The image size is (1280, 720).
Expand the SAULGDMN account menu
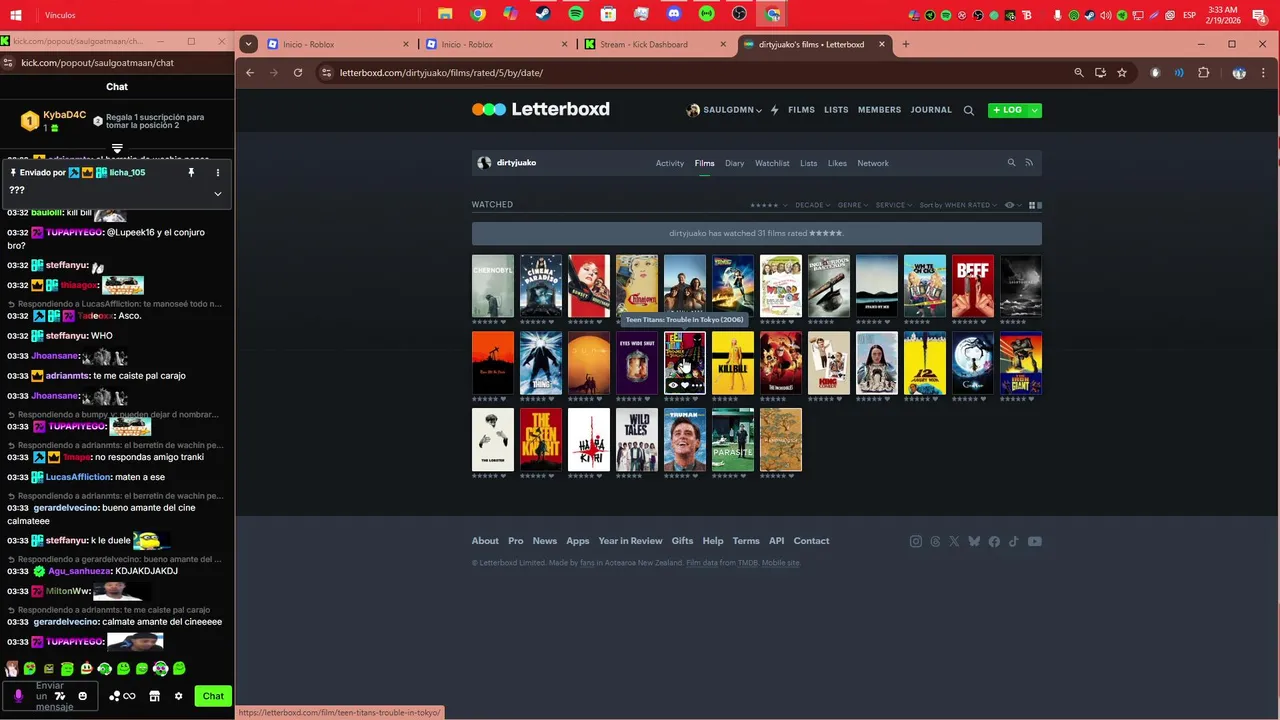pos(724,110)
